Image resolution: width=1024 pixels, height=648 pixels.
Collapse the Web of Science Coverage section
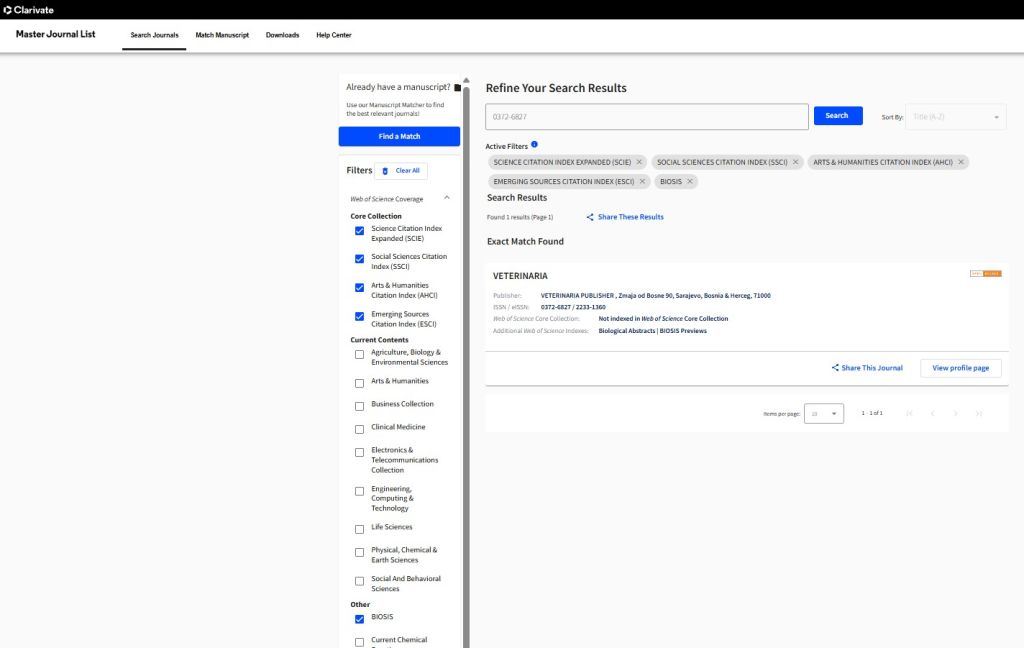pos(447,198)
